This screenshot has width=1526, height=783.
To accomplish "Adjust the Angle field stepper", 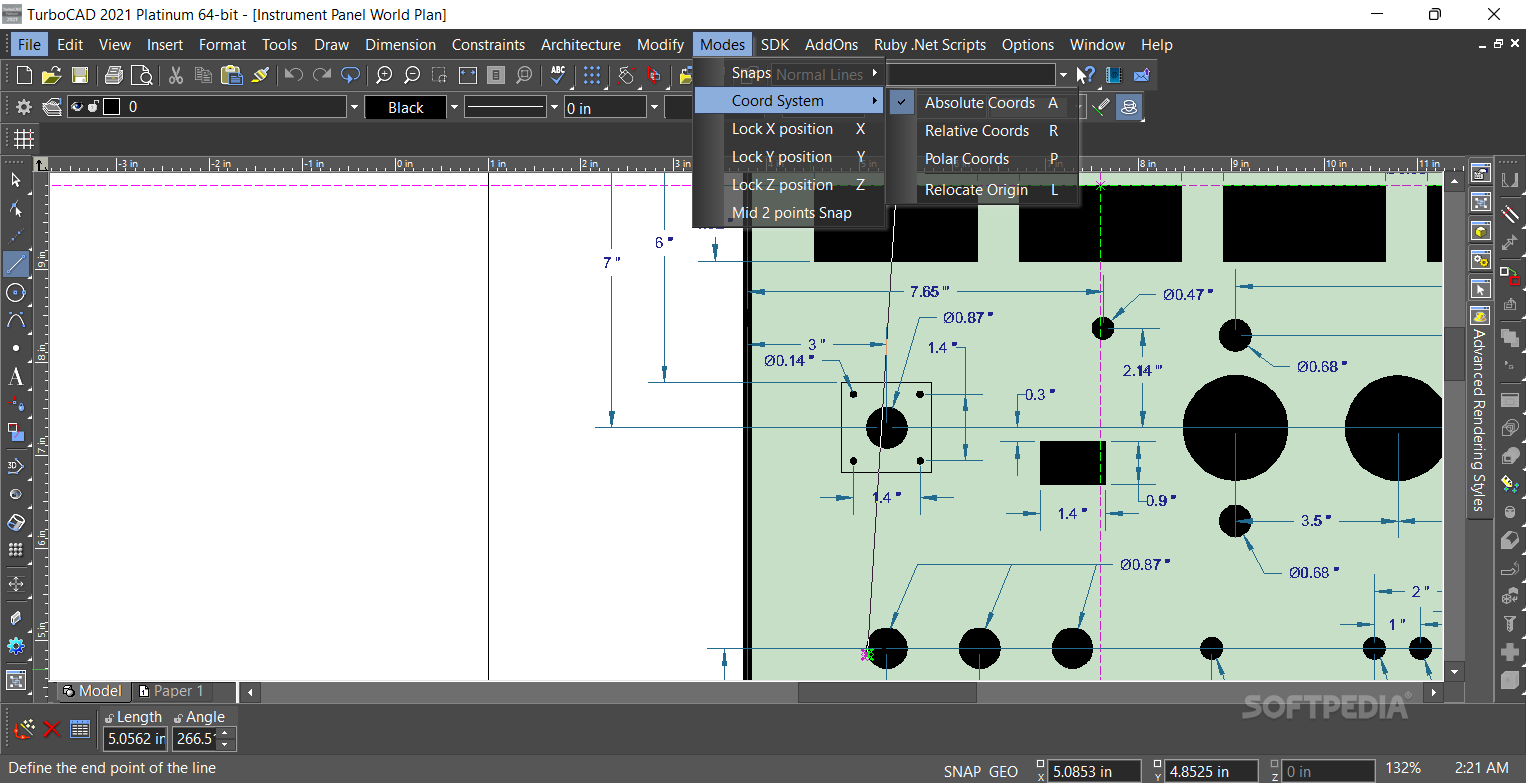I will tap(225, 739).
